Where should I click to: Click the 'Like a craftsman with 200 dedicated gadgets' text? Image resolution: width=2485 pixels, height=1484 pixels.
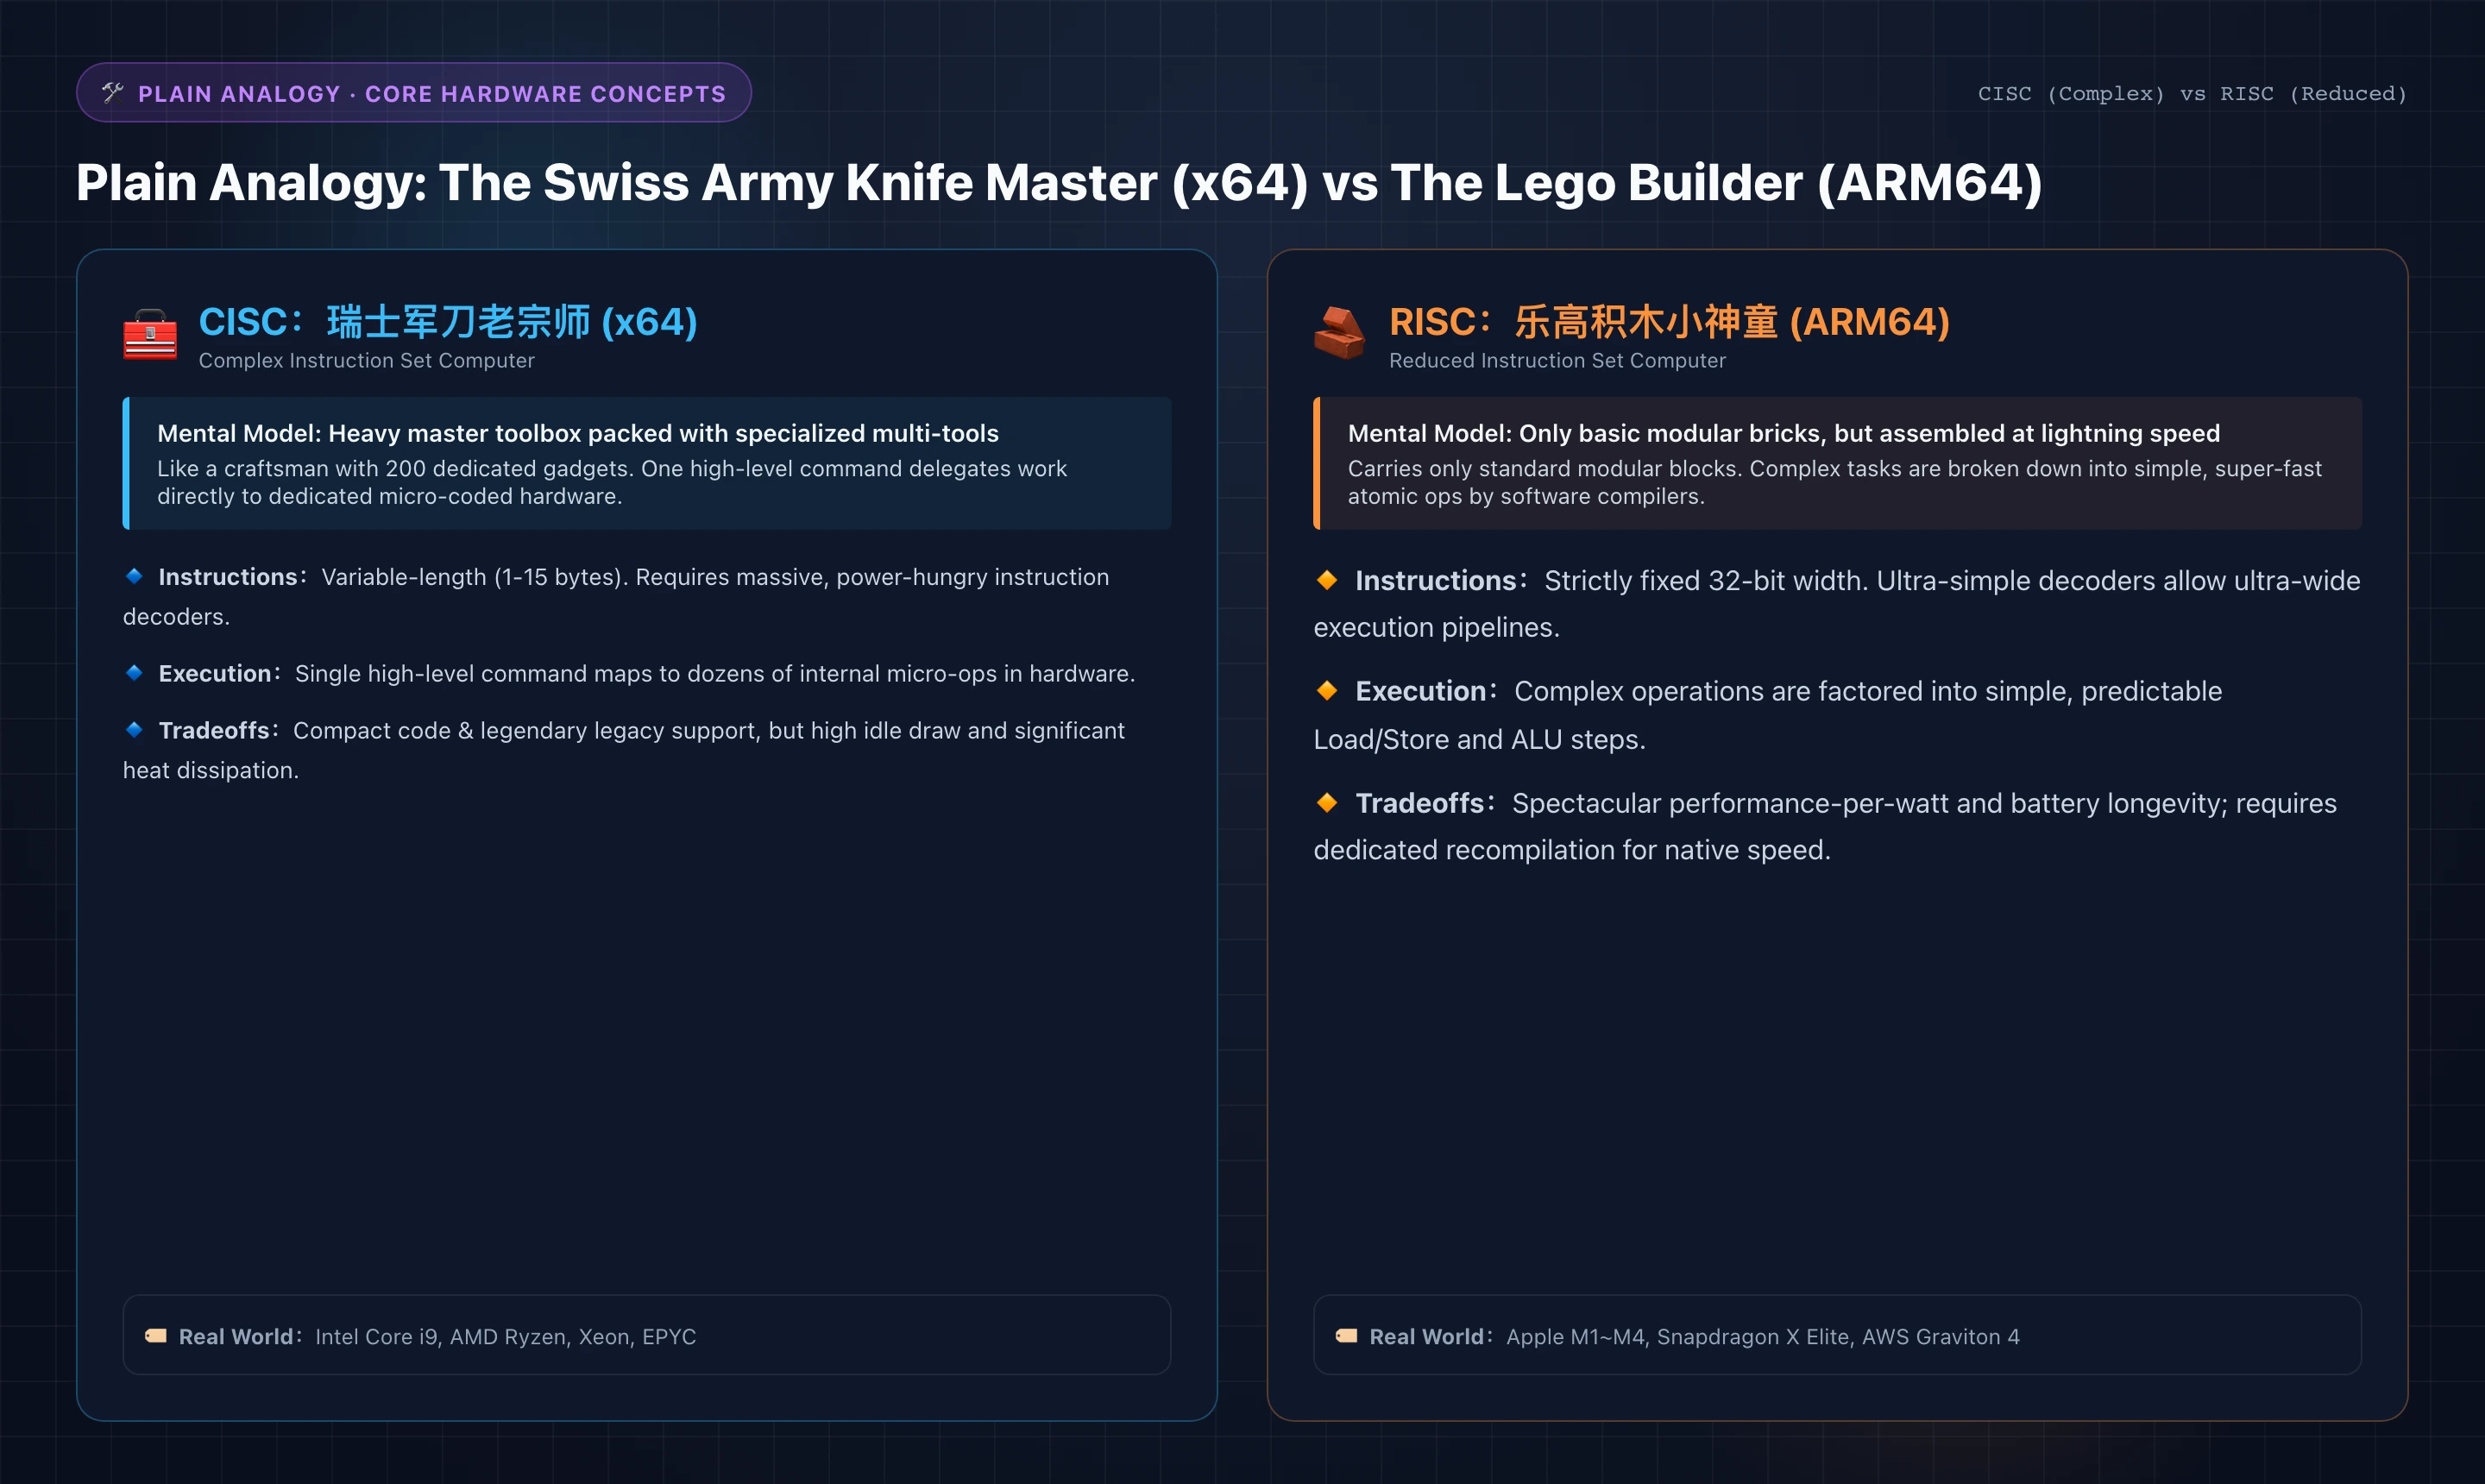pos(612,482)
